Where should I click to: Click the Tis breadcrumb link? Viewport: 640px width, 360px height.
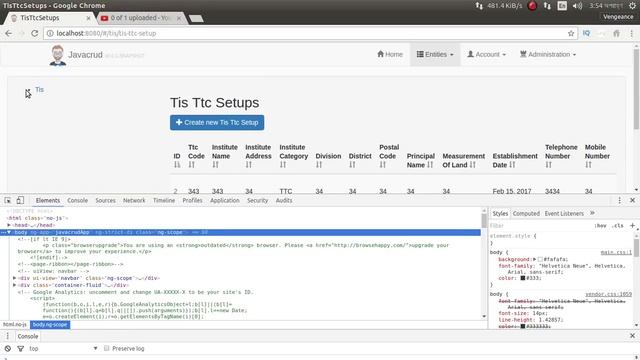click(x=39, y=89)
